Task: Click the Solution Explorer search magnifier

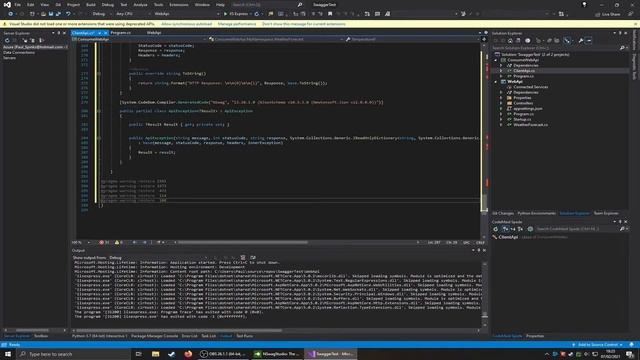Action: click(x=622, y=48)
